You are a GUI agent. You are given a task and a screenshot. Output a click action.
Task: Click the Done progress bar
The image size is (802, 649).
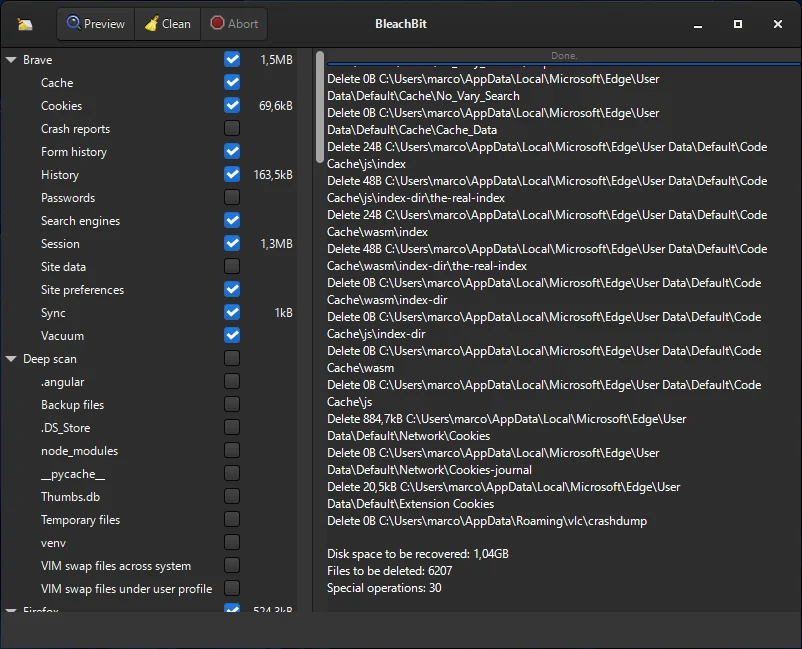[564, 56]
